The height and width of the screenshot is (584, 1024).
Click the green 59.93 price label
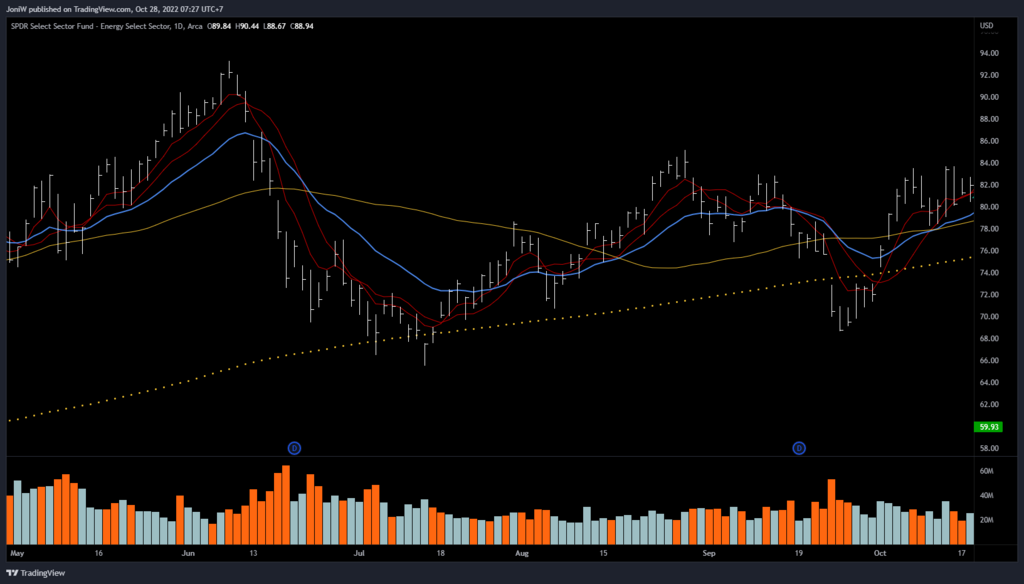point(987,426)
